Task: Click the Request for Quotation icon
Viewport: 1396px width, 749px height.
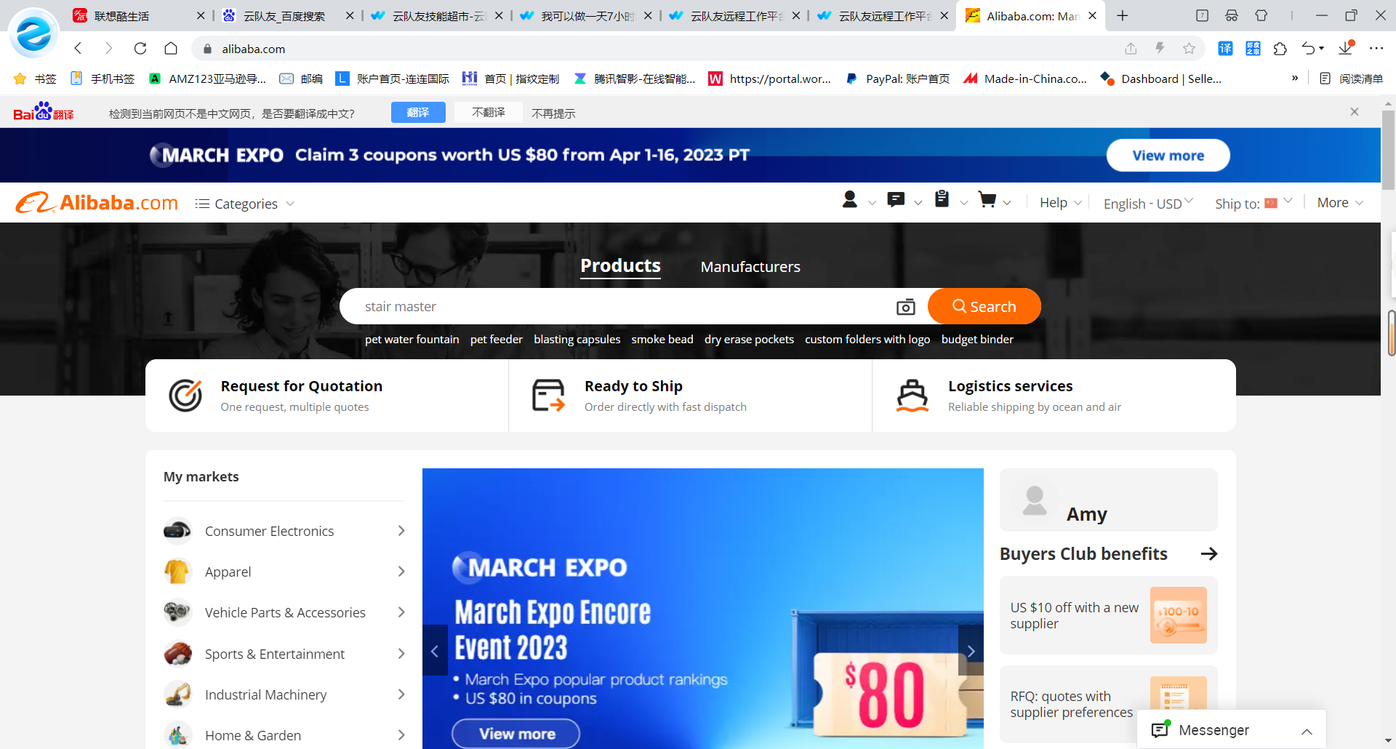Action: [x=185, y=396]
